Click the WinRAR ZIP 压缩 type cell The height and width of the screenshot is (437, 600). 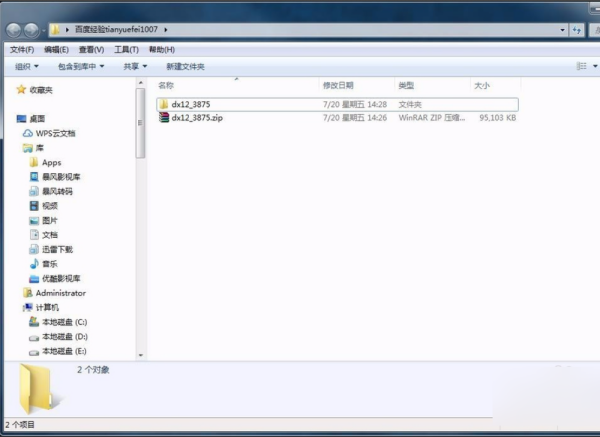(x=432, y=118)
